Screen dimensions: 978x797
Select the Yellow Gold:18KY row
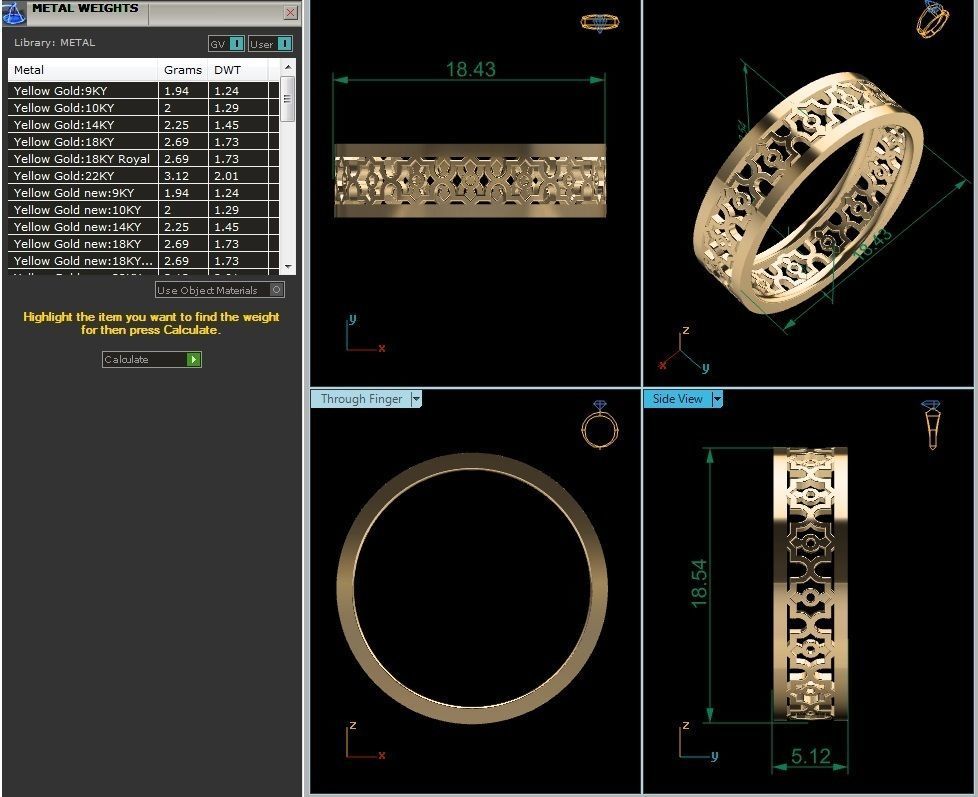(x=143, y=142)
